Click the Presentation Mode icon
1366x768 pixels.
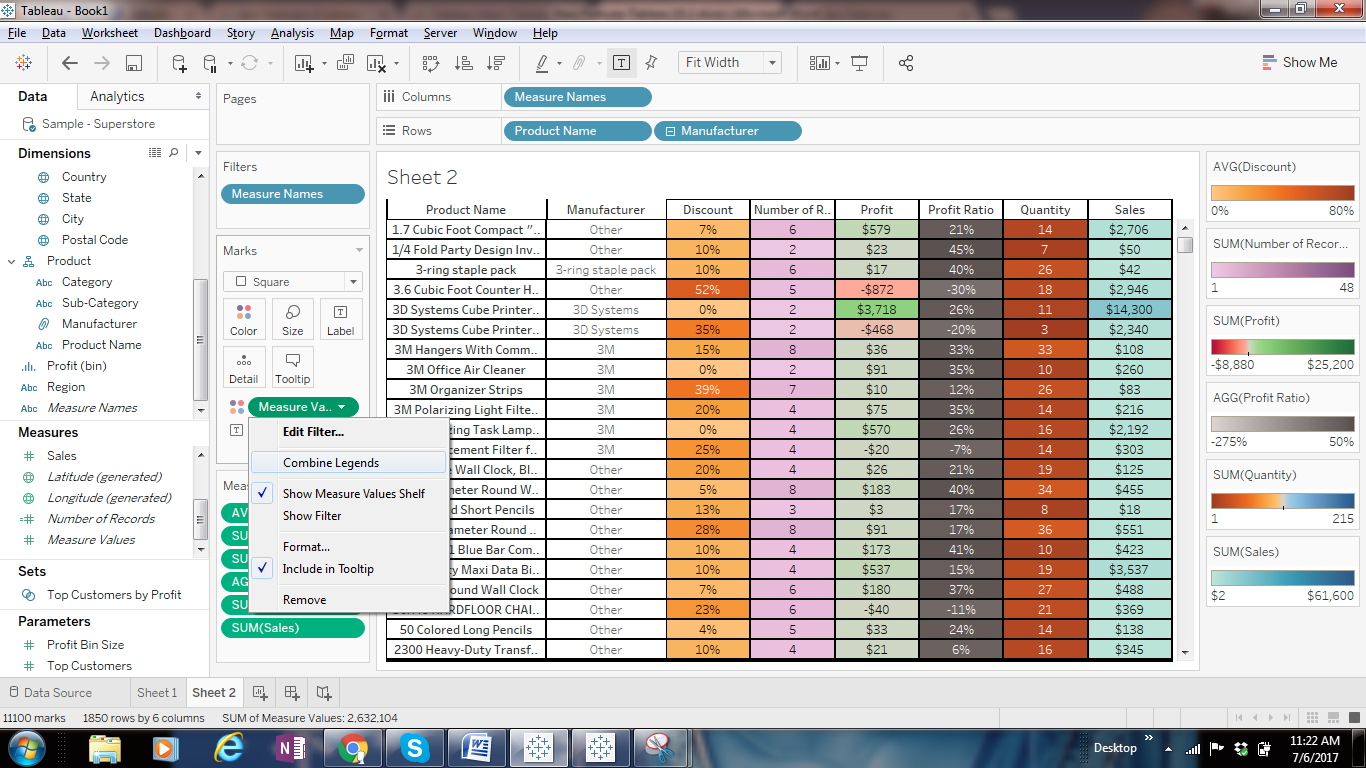859,63
